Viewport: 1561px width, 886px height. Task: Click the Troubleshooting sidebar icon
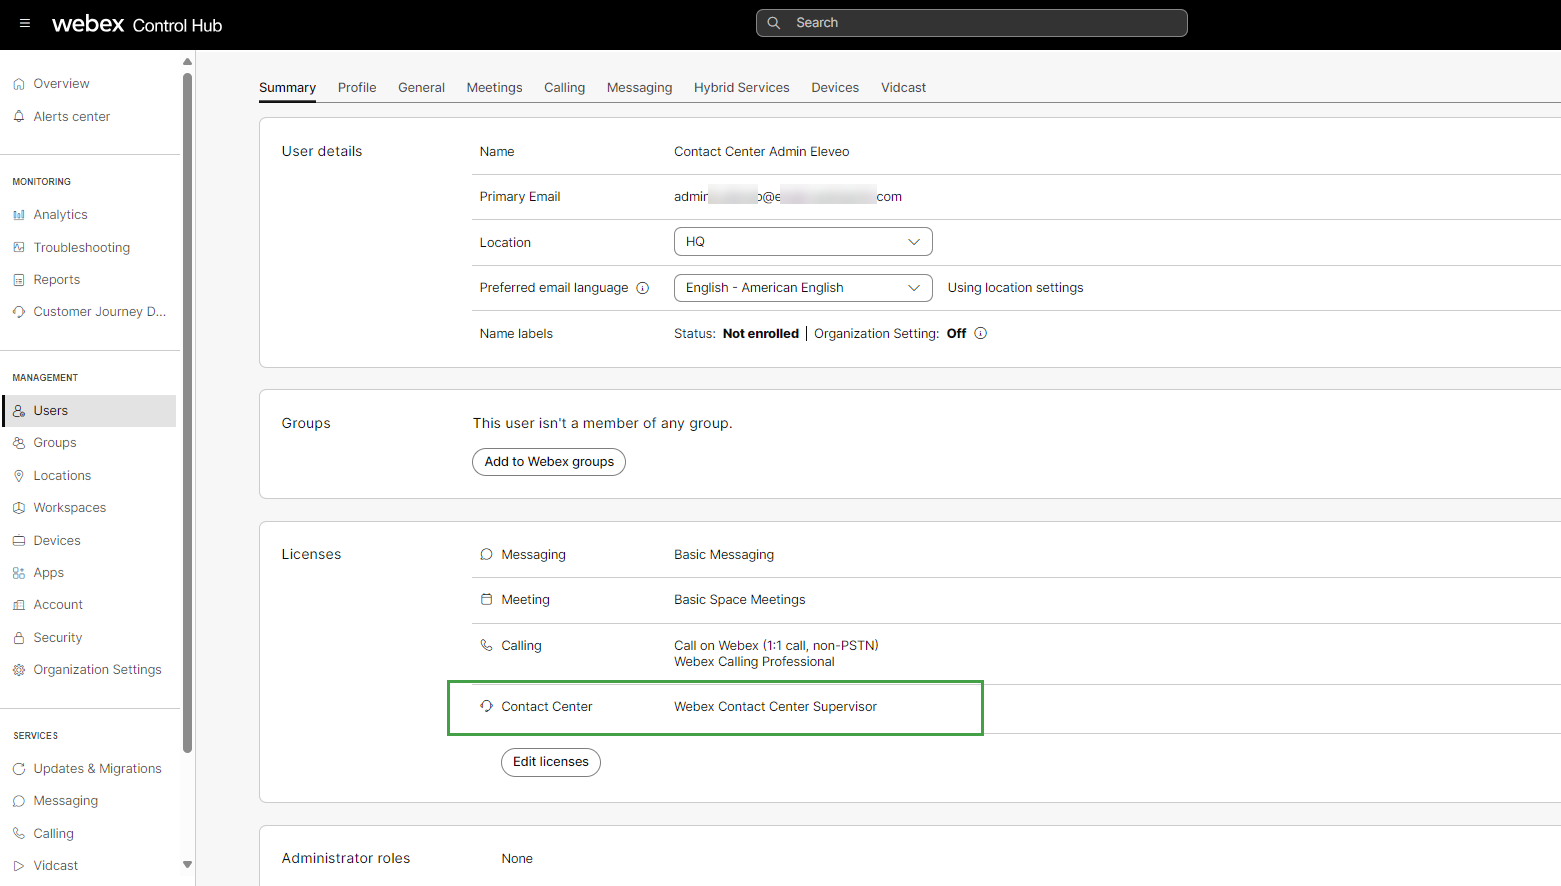coord(19,248)
